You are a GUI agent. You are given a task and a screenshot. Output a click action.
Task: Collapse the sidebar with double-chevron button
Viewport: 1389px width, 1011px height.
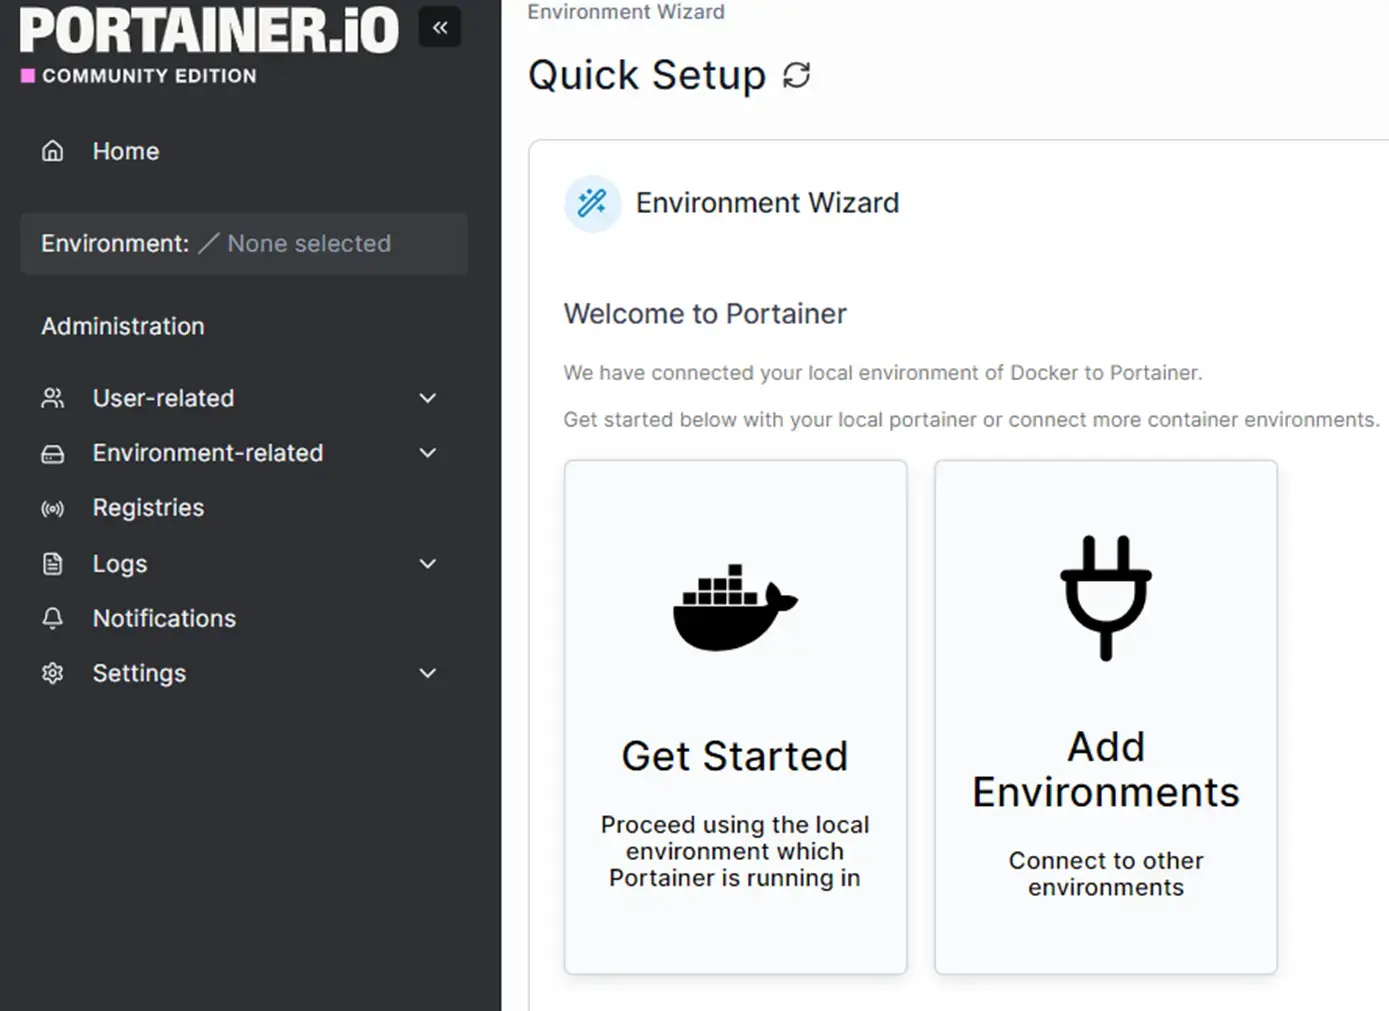coord(440,28)
